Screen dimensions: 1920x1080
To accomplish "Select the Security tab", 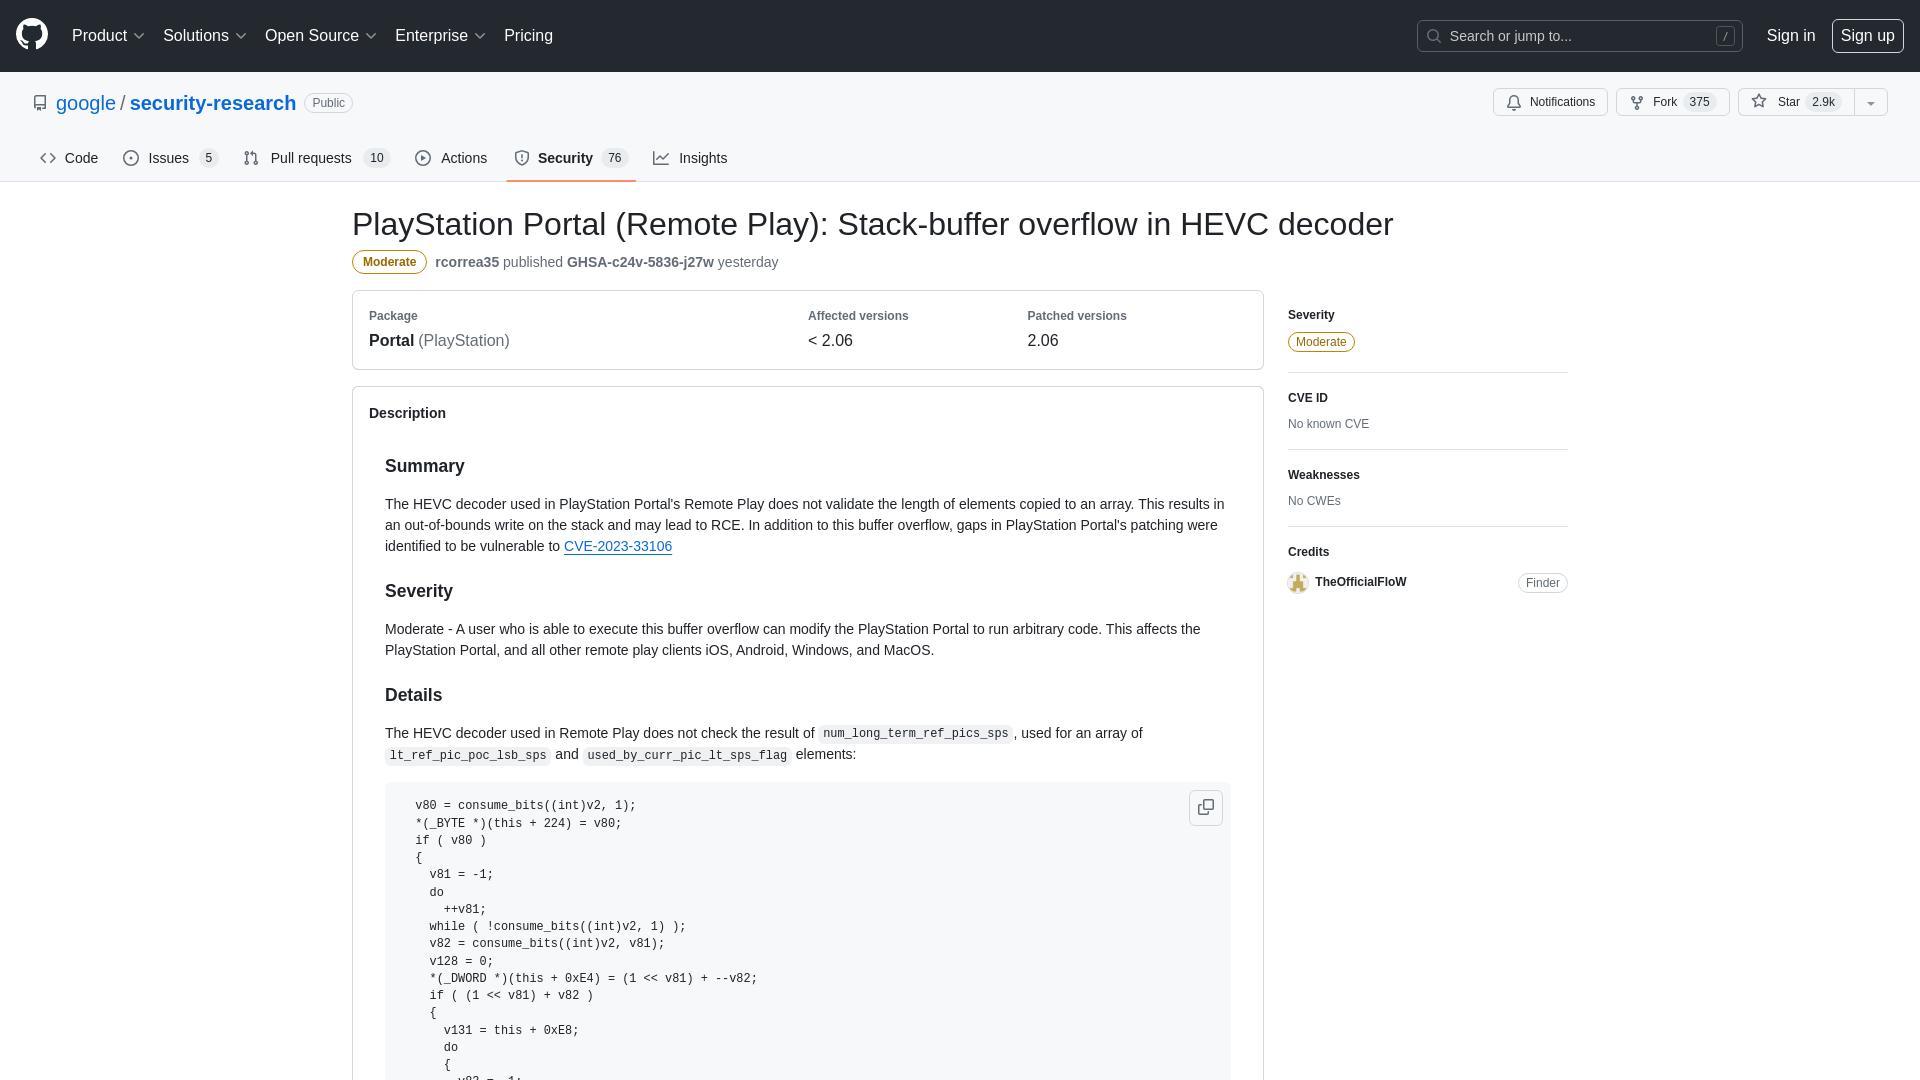I will pos(566,158).
